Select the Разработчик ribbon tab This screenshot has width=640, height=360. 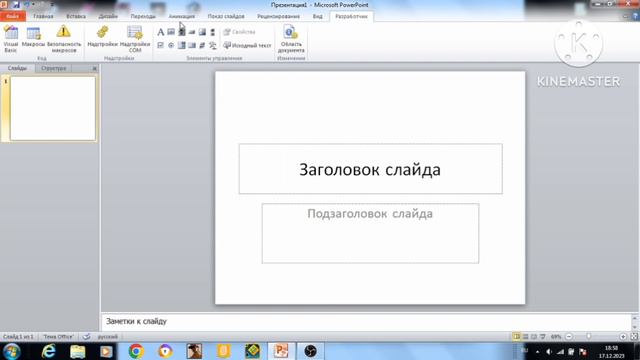click(351, 16)
